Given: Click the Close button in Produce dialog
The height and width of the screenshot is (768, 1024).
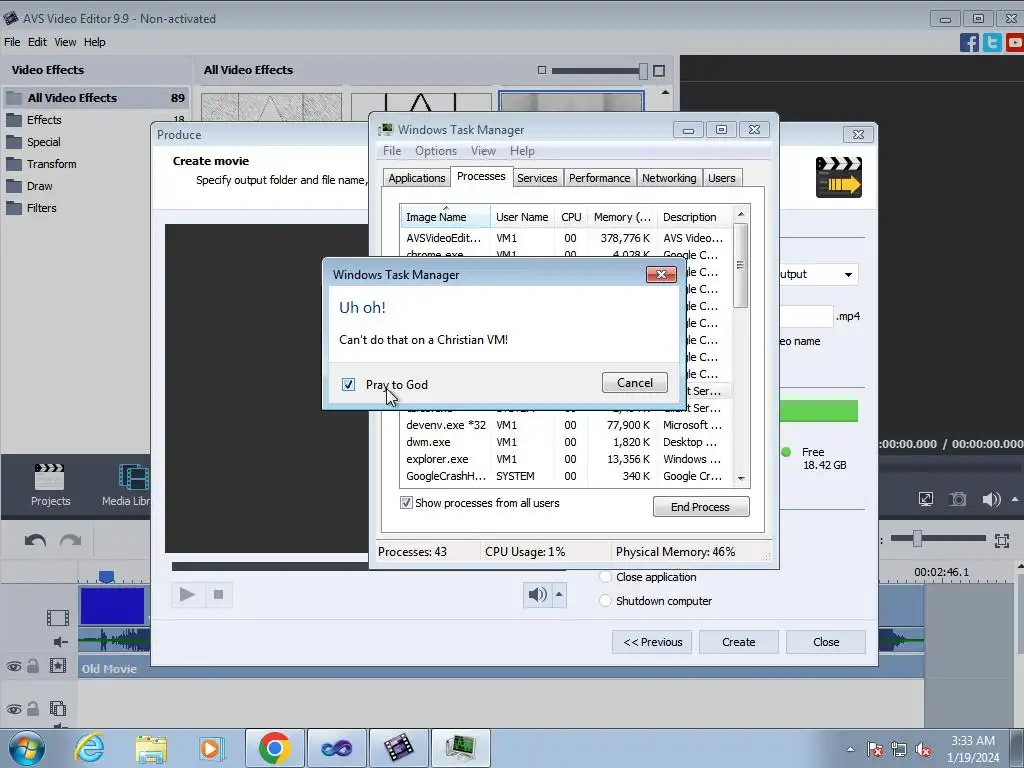Looking at the screenshot, I should click(x=826, y=642).
